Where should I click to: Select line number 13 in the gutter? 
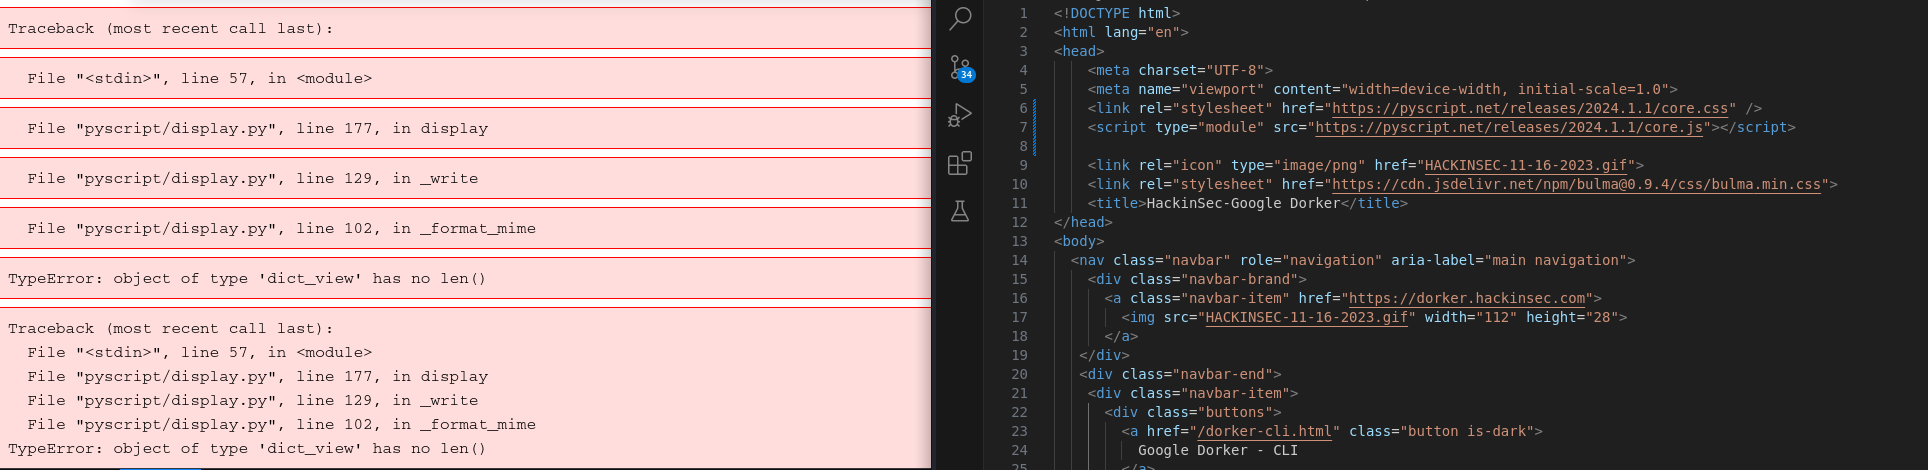pyautogui.click(x=1019, y=241)
